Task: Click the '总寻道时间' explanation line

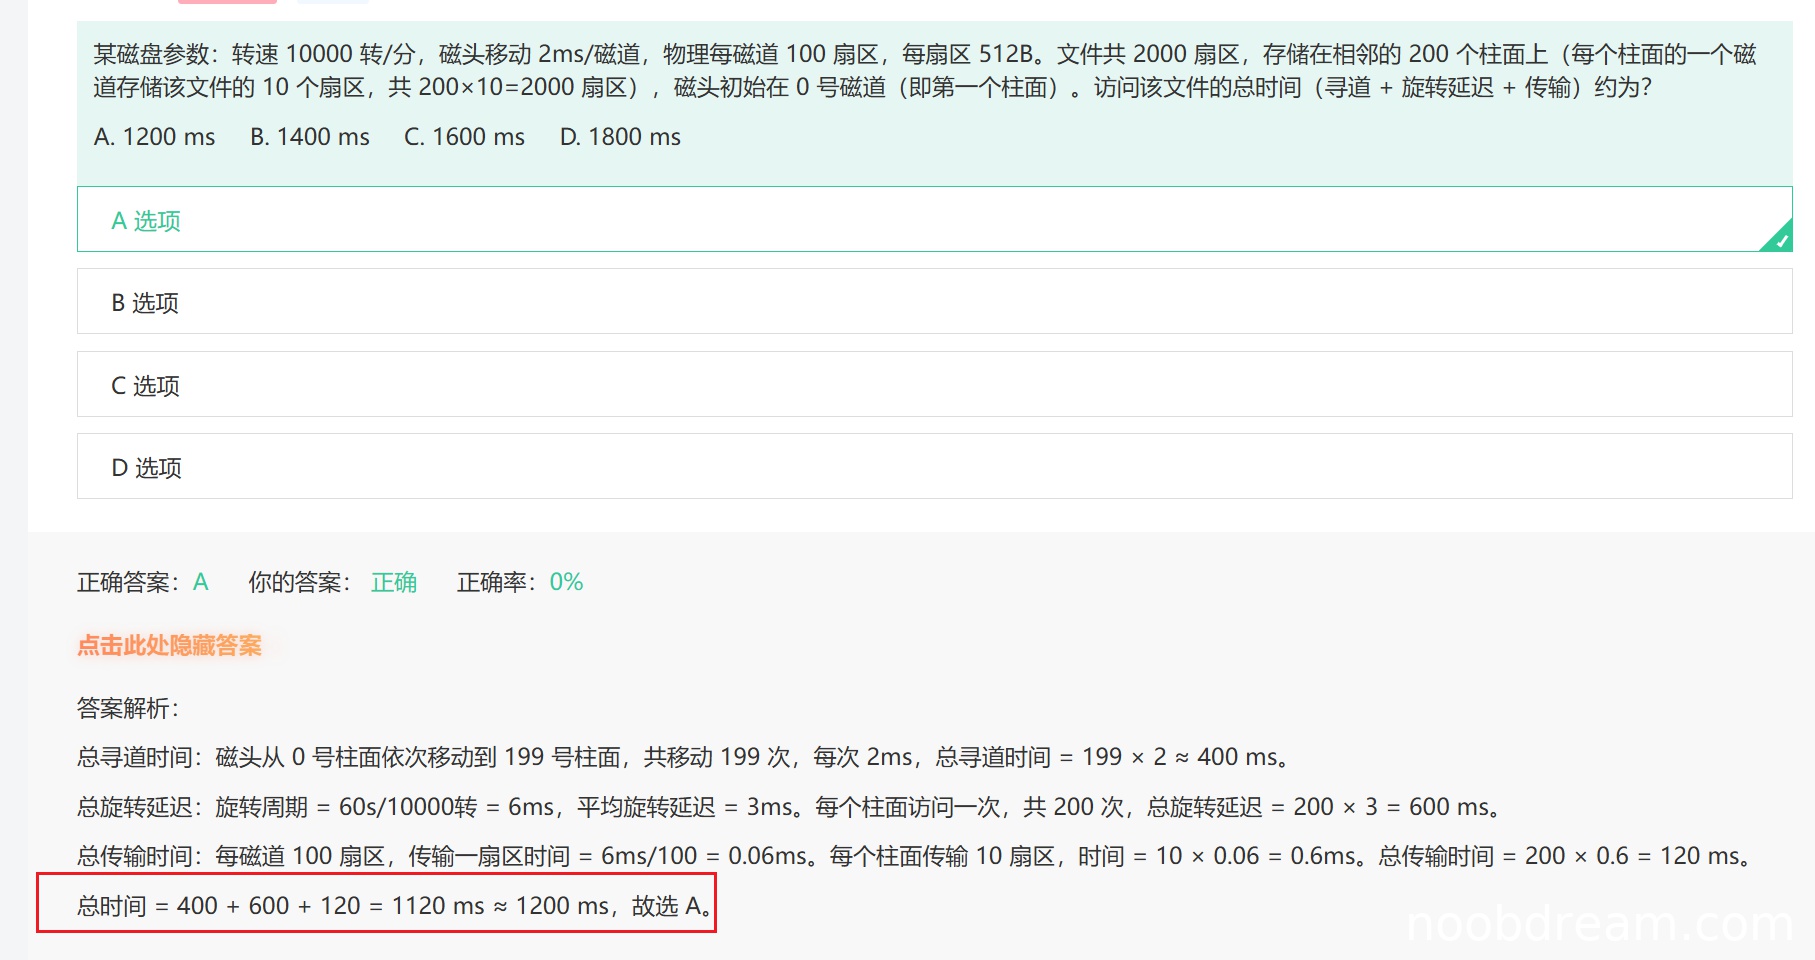Action: point(682,757)
